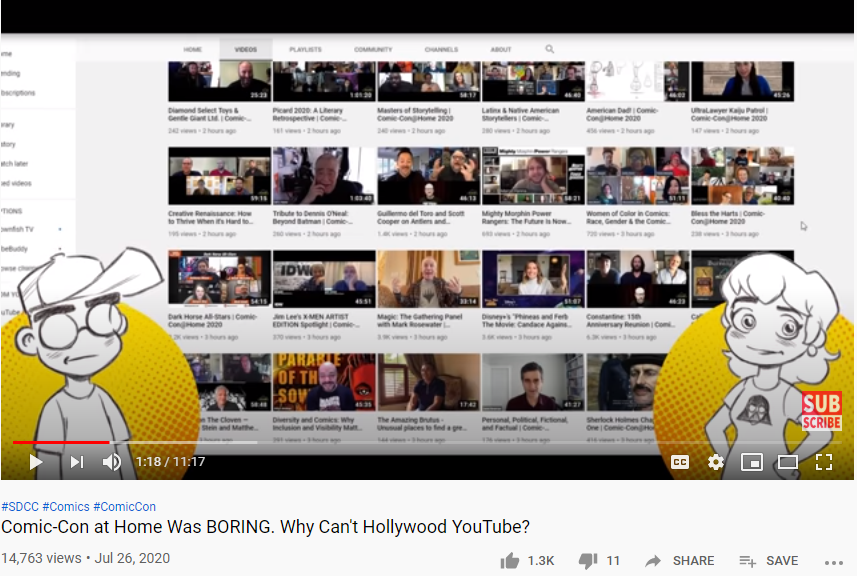Open the #Comics hashtag
Viewport: 857px width, 576px height.
click(x=66, y=507)
